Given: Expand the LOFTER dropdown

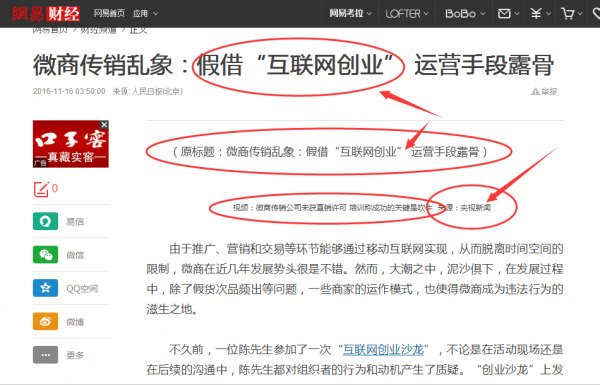Looking at the screenshot, I should (x=407, y=14).
